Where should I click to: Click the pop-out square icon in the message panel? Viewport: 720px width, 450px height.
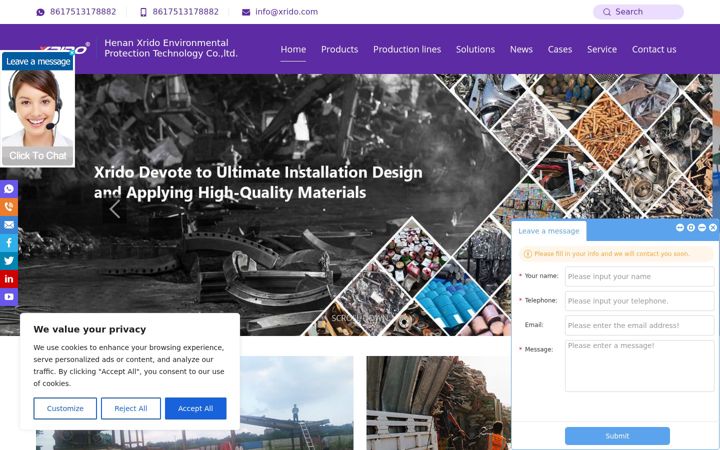691,227
